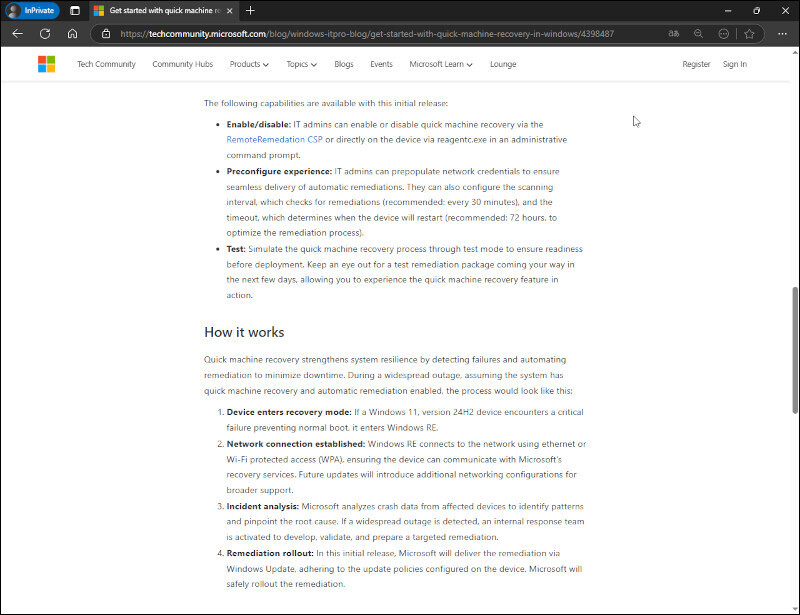The image size is (800, 615).
Task: Click the Register link
Action: [x=696, y=64]
